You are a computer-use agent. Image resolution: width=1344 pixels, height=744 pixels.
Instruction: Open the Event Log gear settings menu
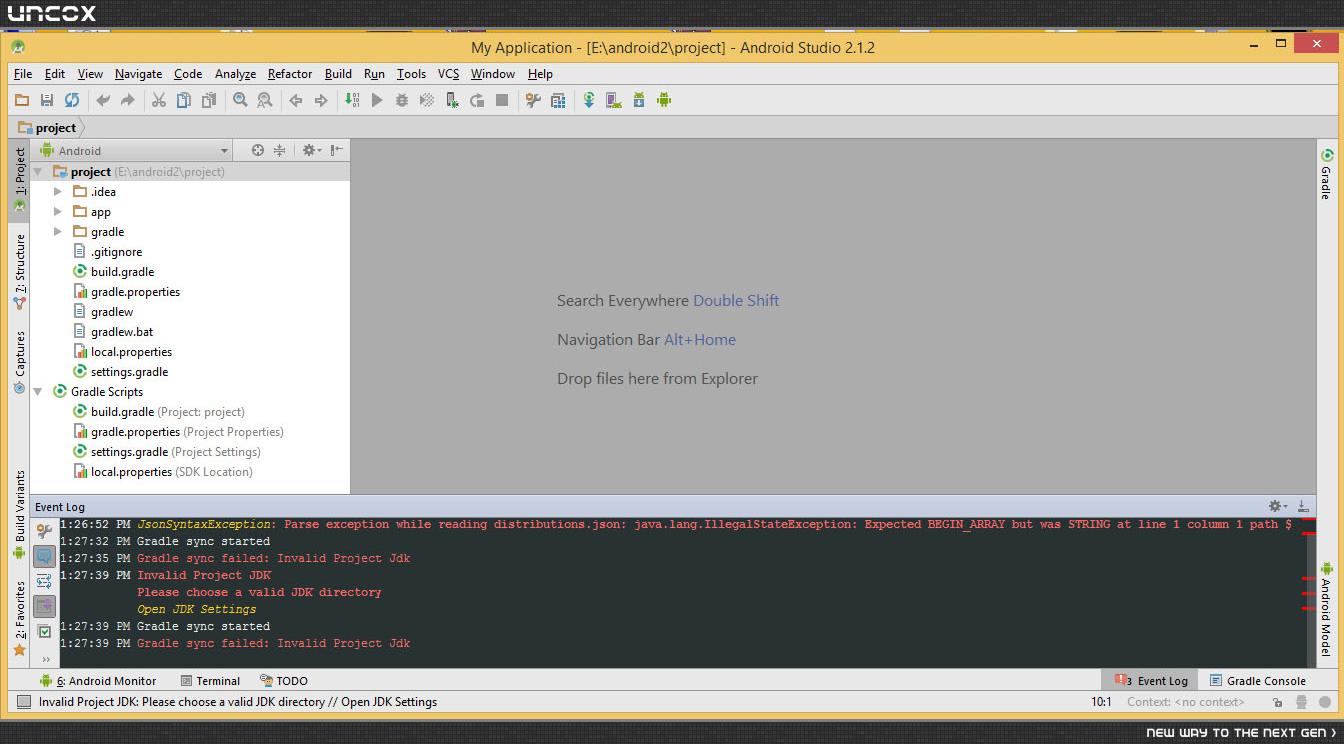1277,506
